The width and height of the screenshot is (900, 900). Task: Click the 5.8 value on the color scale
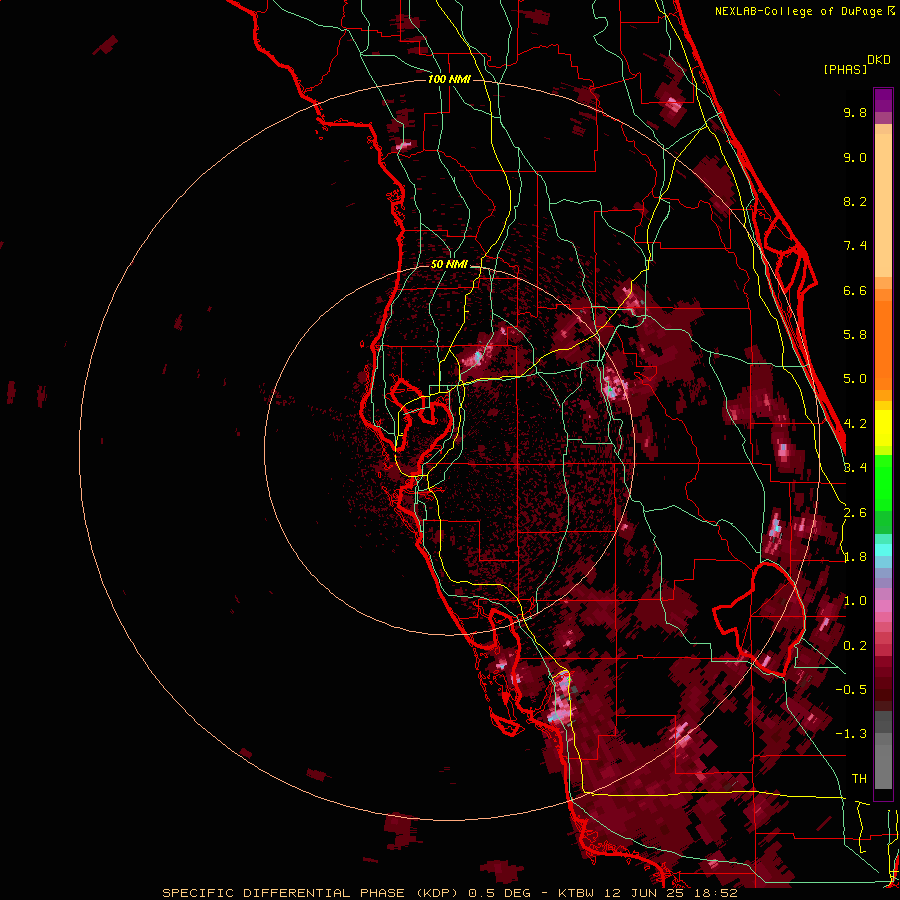tap(855, 335)
